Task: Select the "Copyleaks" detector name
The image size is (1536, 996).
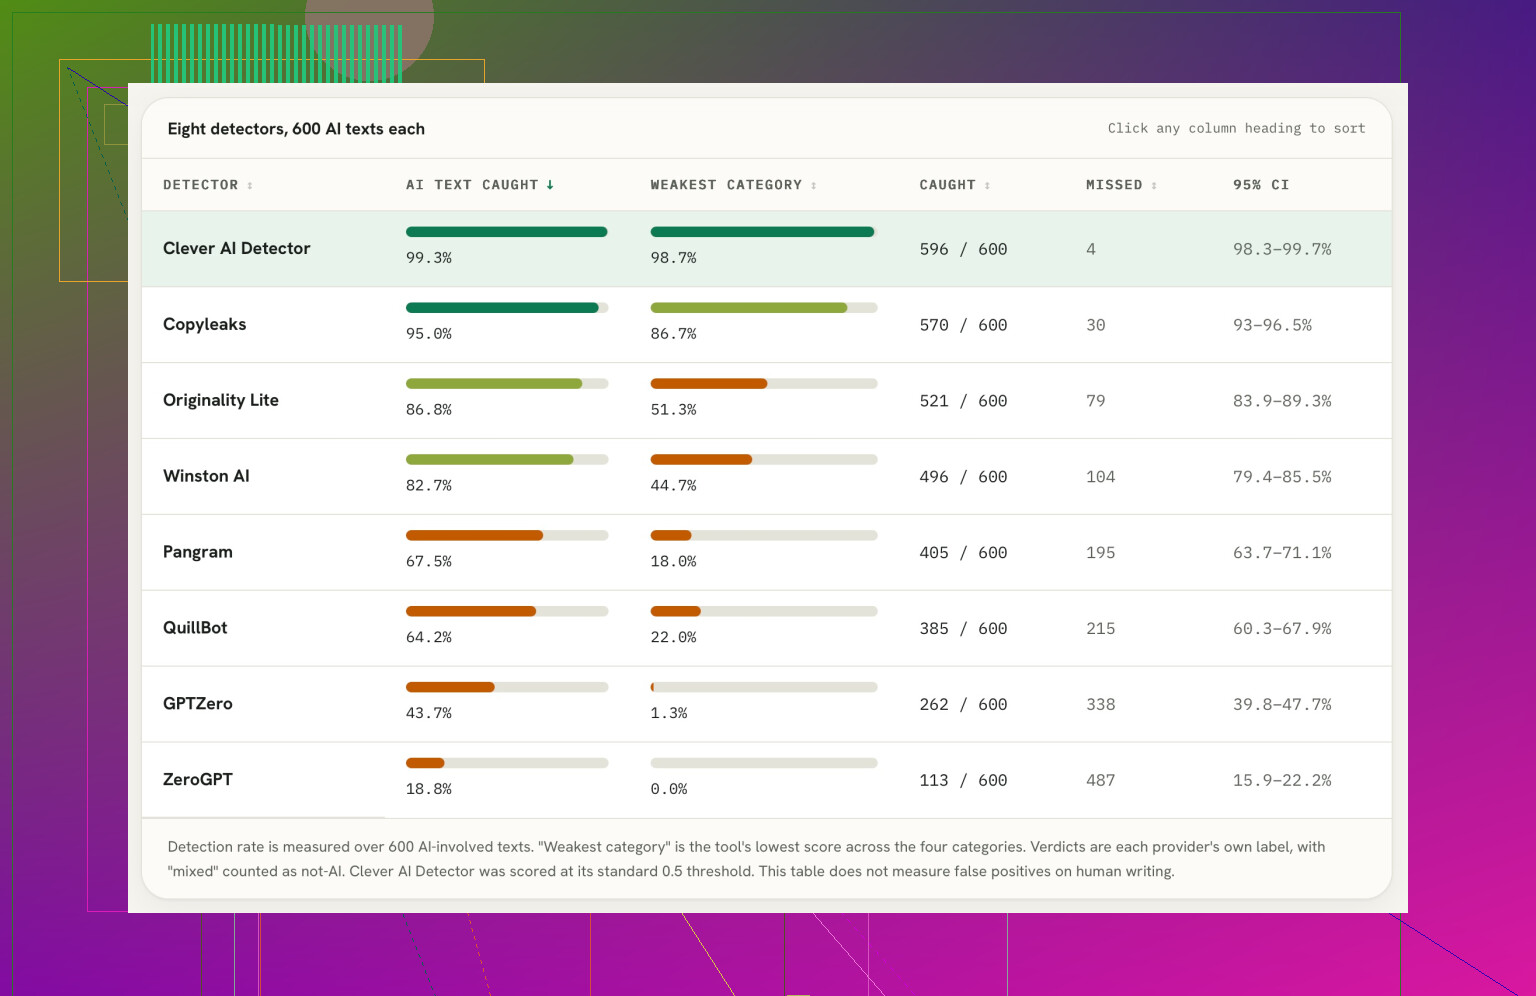Action: click(205, 325)
